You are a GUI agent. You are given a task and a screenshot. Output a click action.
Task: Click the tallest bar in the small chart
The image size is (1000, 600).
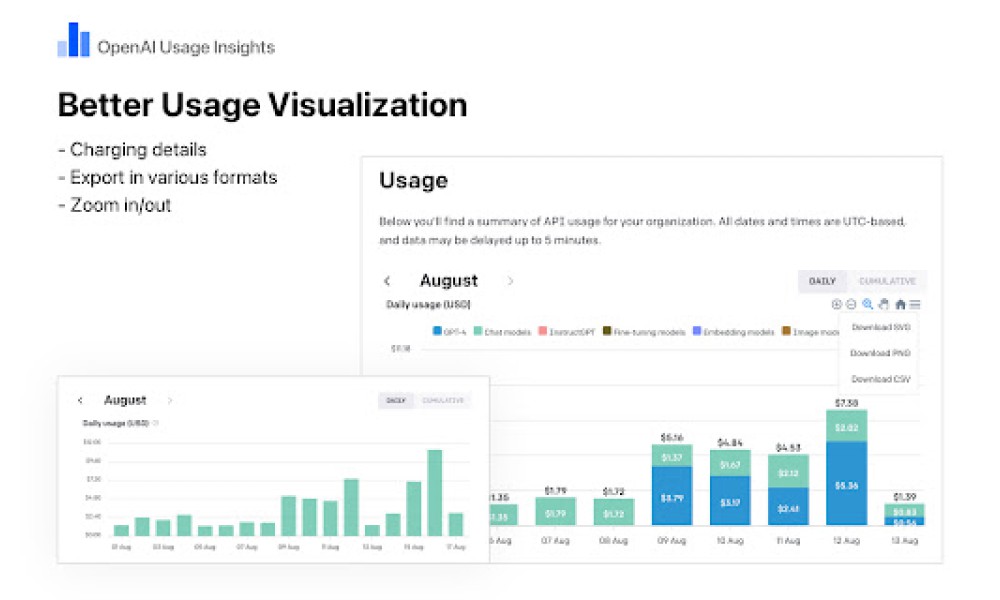tap(435, 492)
